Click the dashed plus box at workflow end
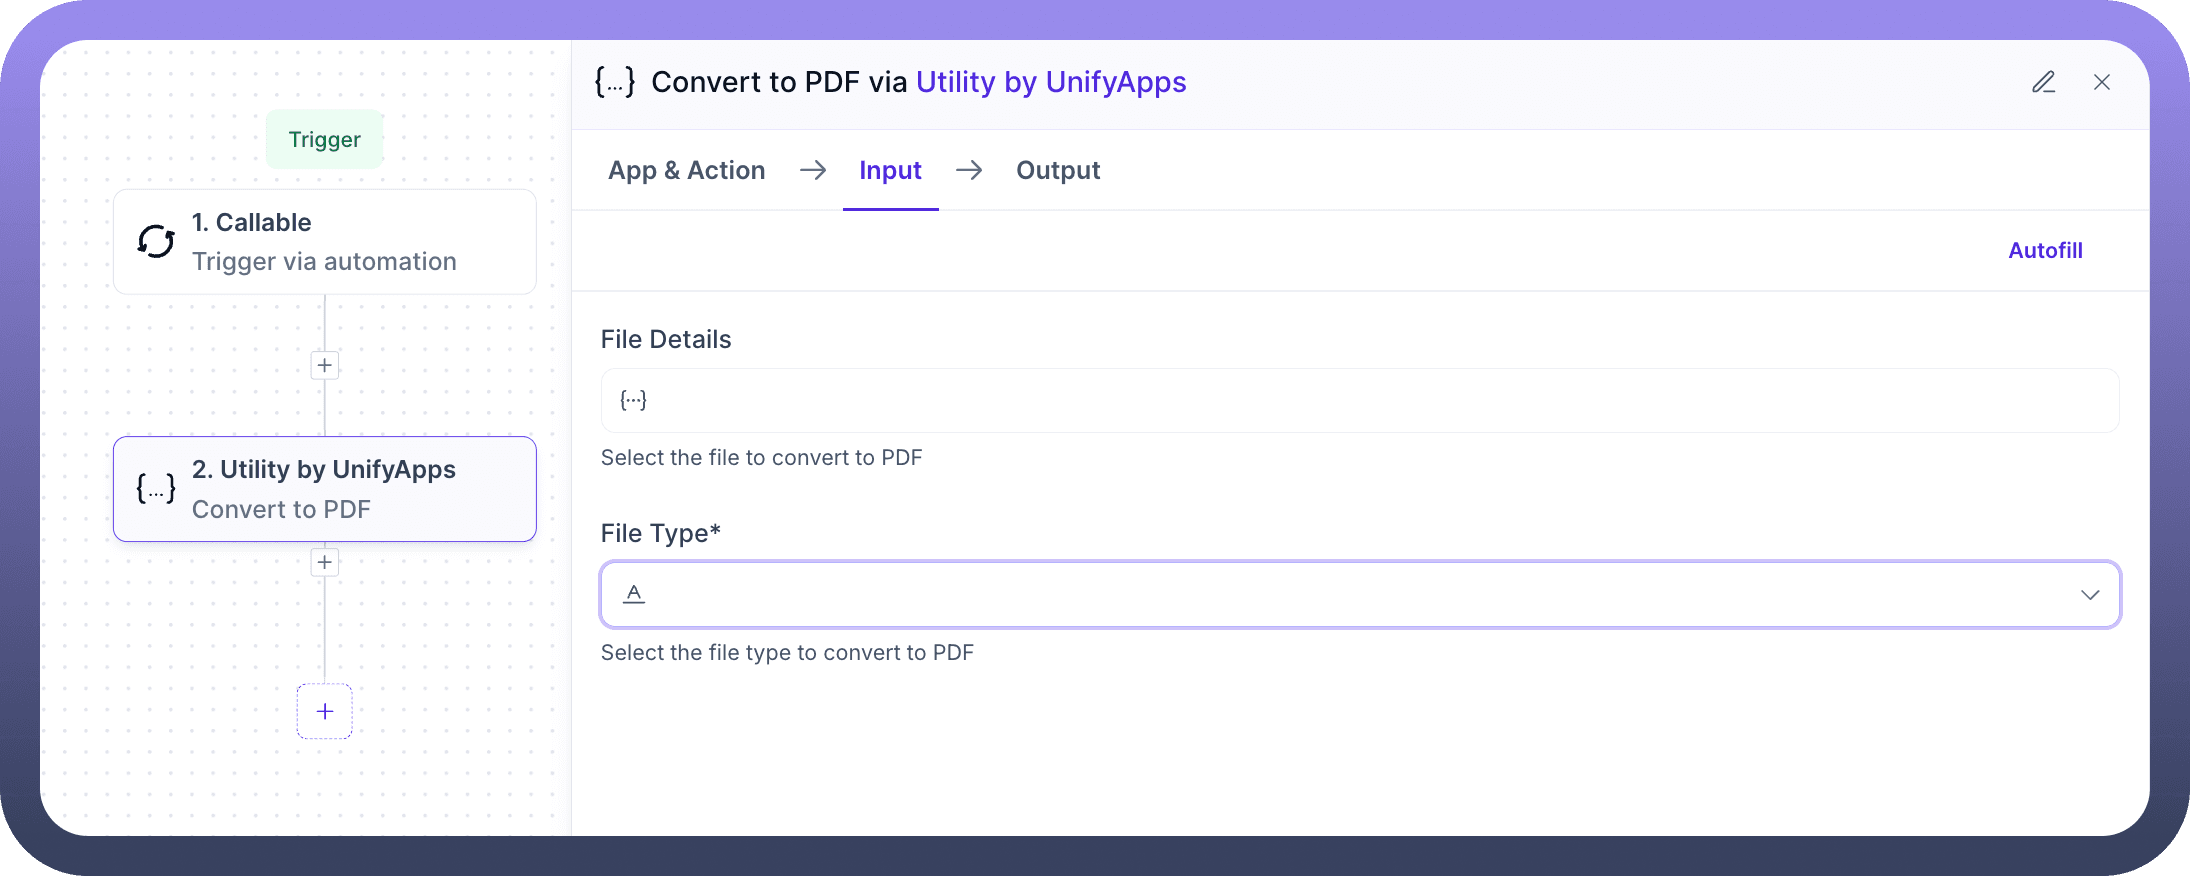The image size is (2190, 876). pos(324,711)
